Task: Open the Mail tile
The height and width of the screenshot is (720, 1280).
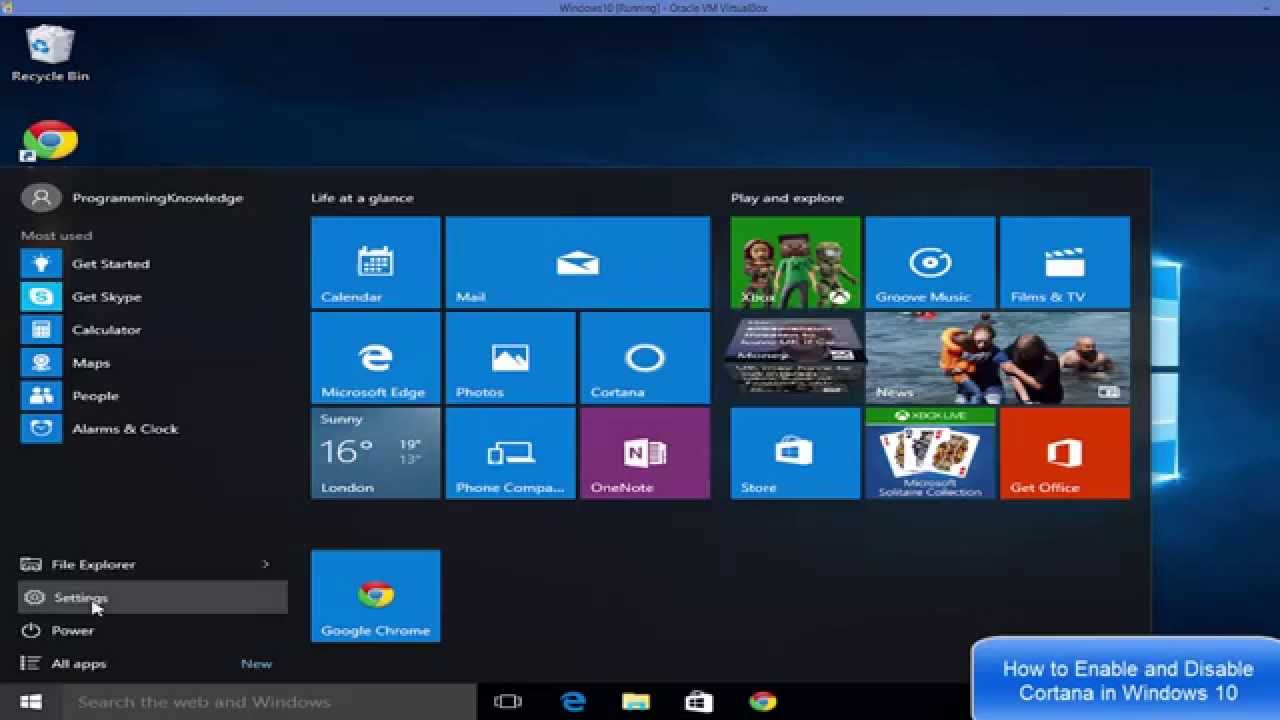Action: 578,262
